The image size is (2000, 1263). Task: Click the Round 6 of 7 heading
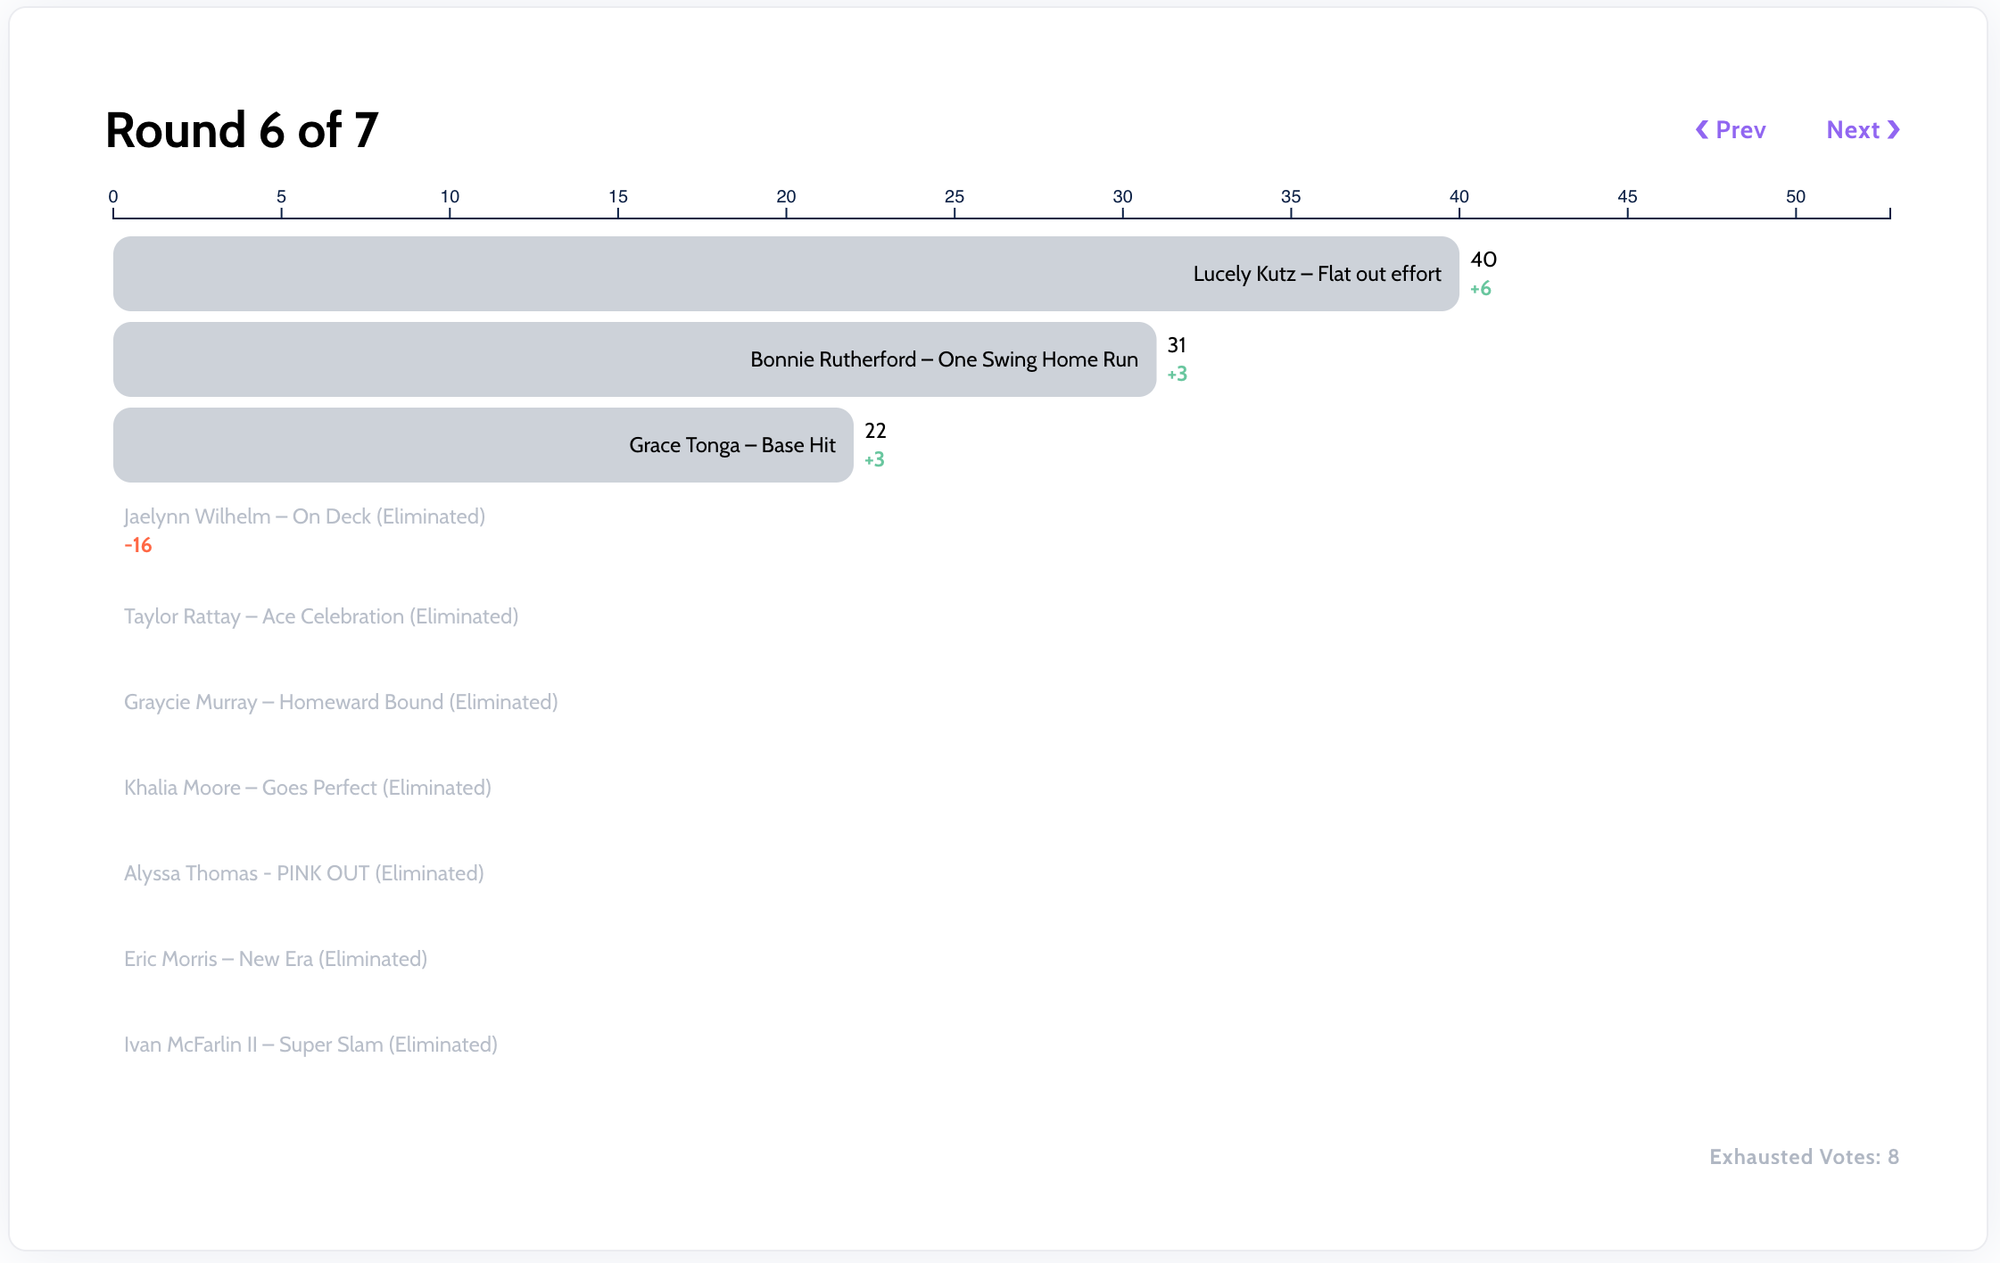(242, 131)
